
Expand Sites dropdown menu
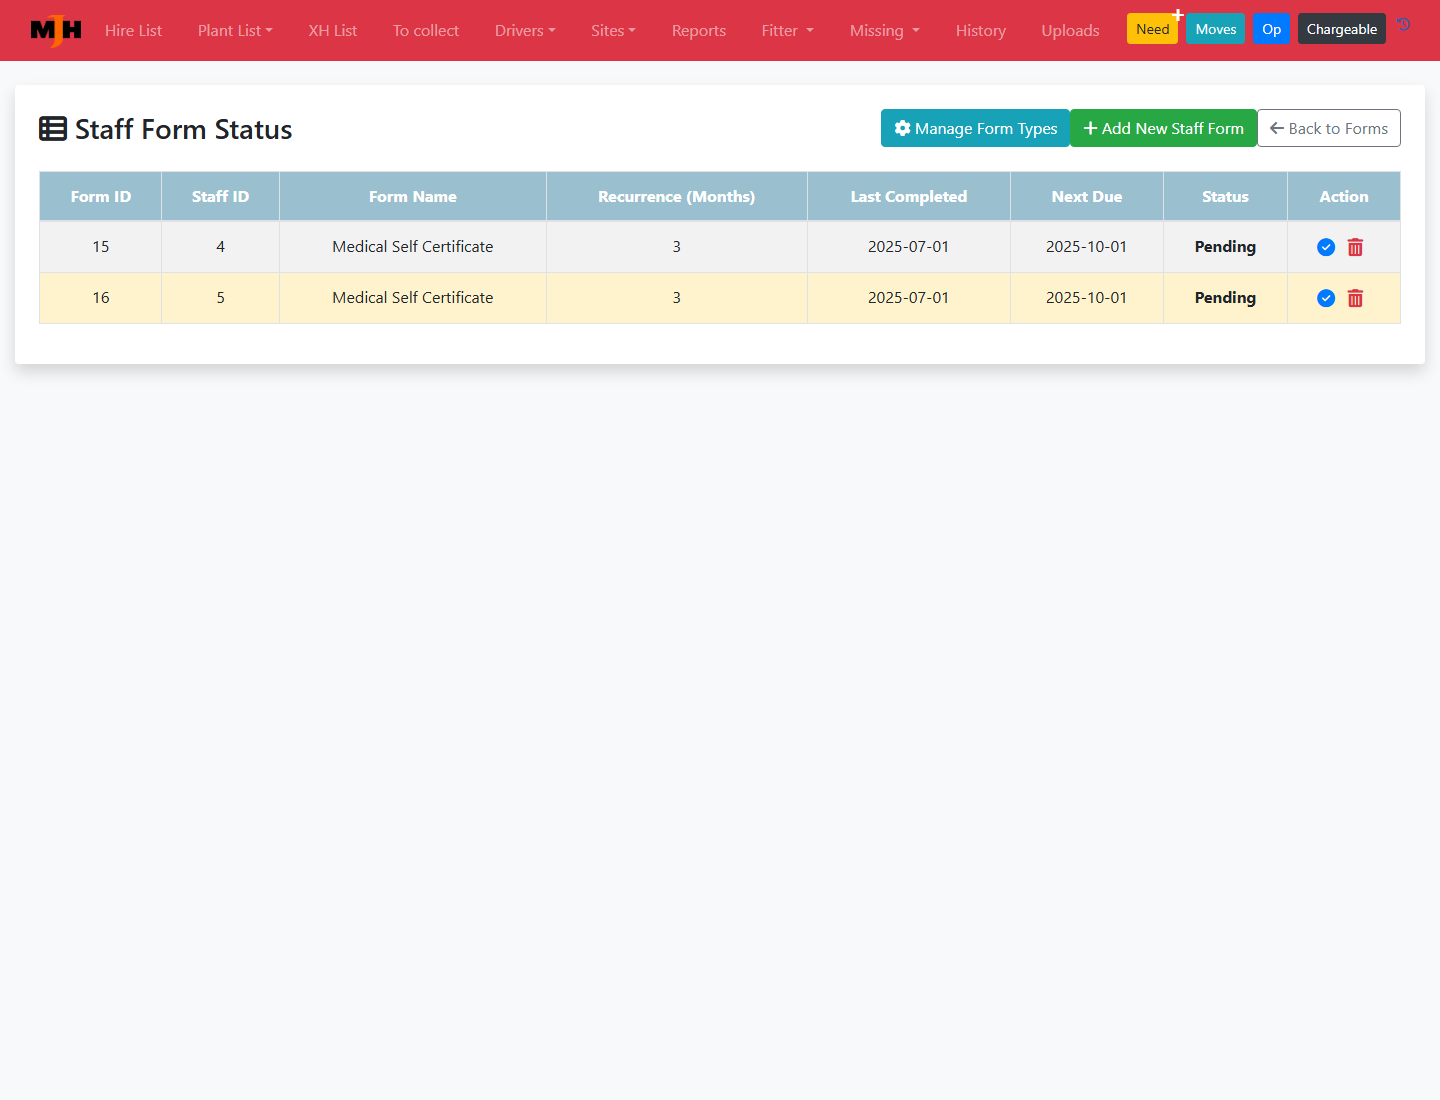[x=613, y=30]
